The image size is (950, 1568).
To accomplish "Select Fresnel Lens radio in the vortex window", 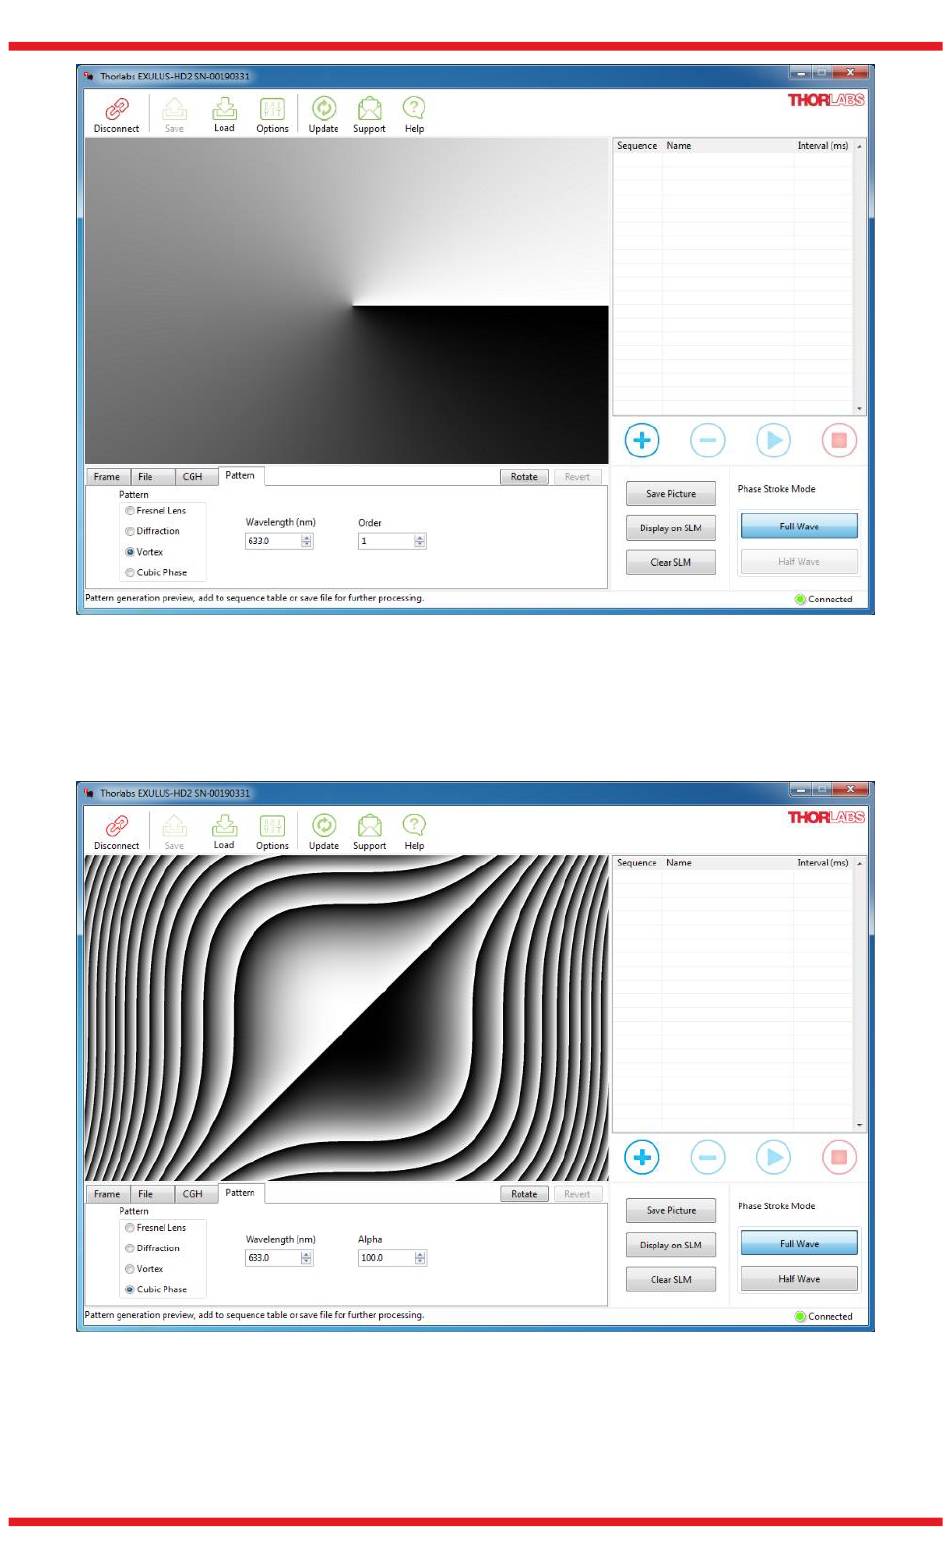I will click(130, 511).
